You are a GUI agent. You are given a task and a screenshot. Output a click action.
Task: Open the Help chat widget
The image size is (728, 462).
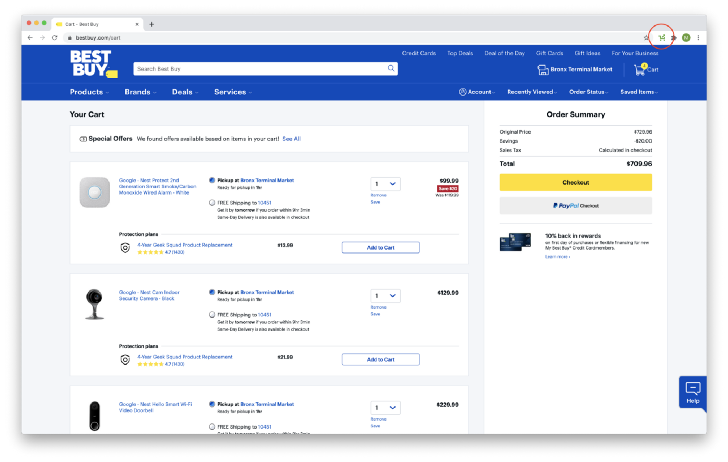tap(693, 392)
